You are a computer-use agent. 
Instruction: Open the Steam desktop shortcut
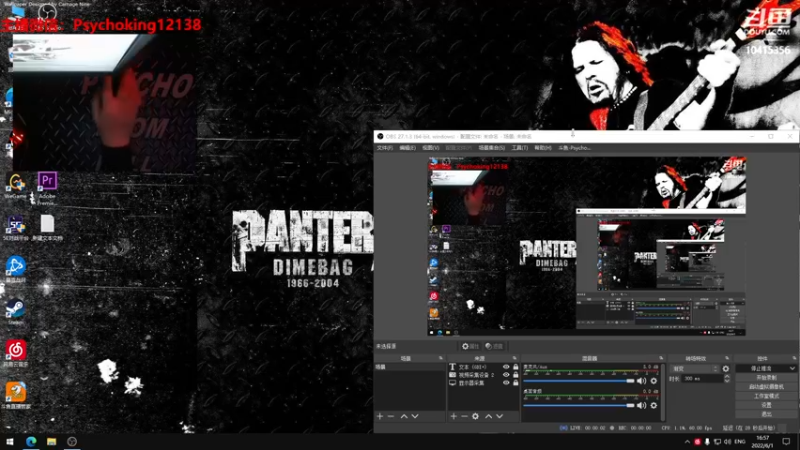tap(15, 312)
